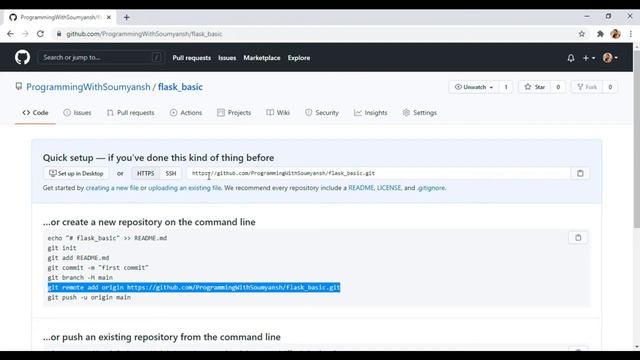640x360 pixels.
Task: Click the browser address bar
Action: 314,34
